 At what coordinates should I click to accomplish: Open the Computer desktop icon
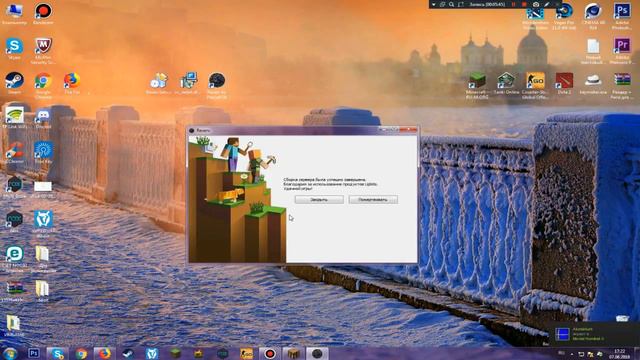point(14,12)
